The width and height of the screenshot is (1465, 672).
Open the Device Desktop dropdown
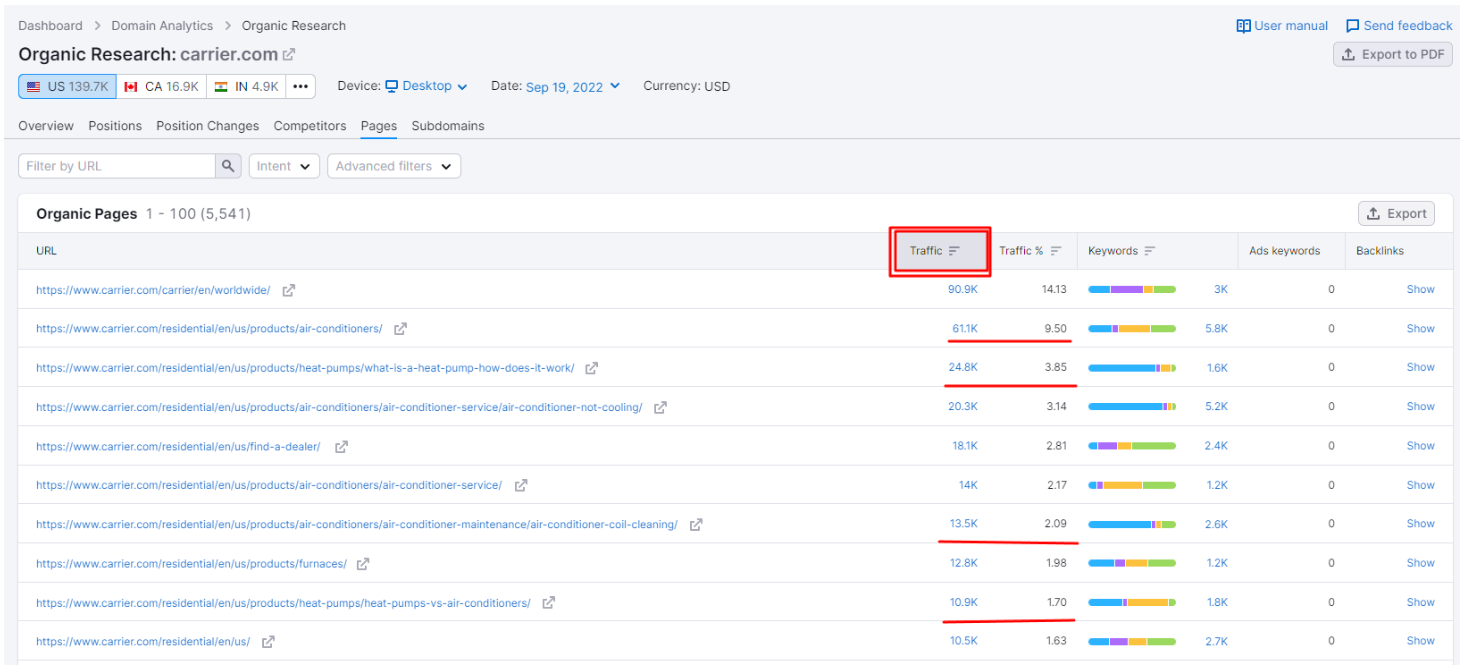(x=427, y=86)
